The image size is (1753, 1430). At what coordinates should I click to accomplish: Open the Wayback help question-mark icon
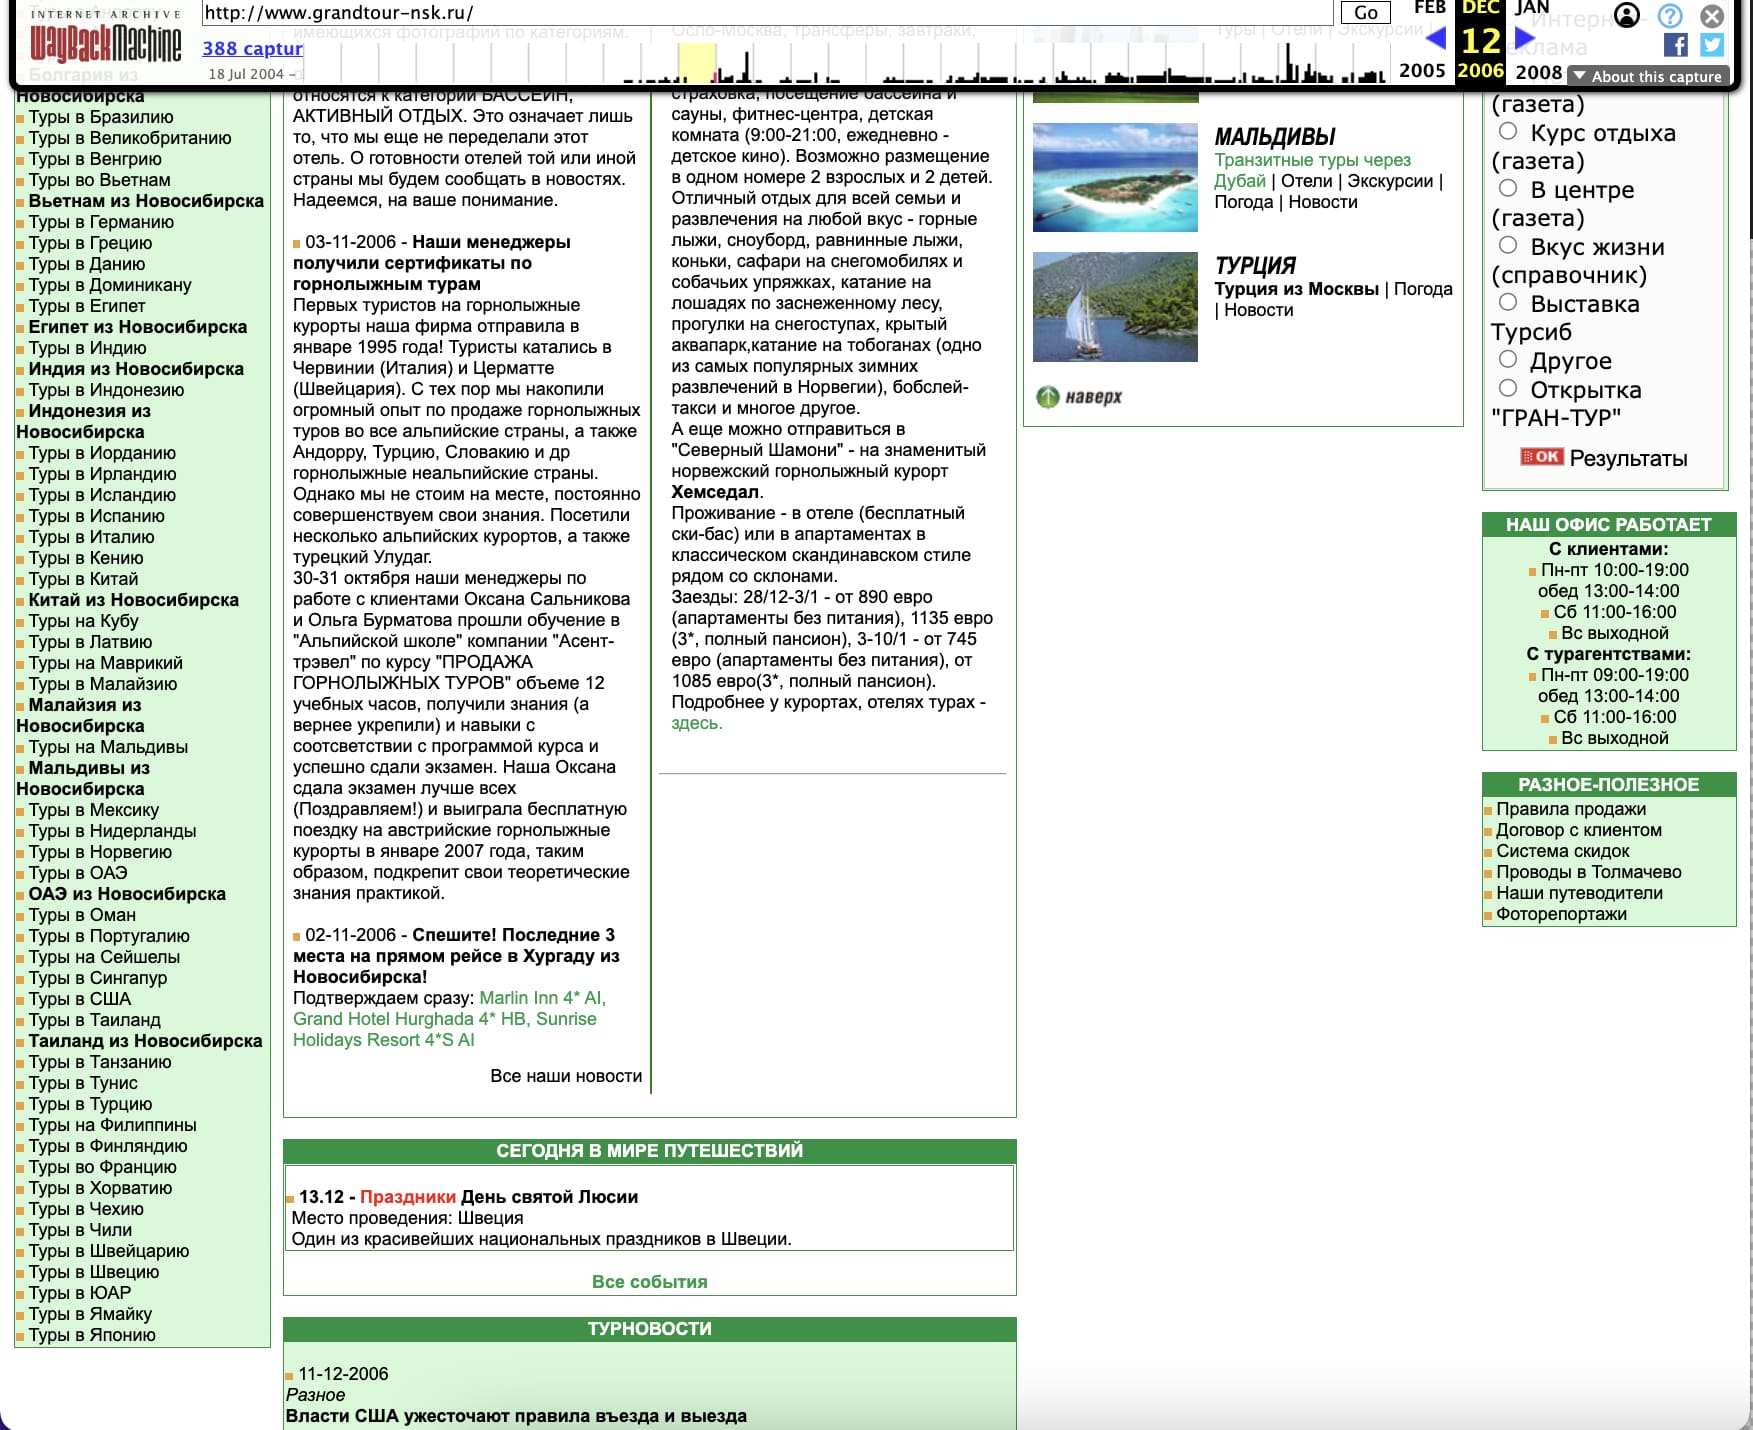(1670, 15)
